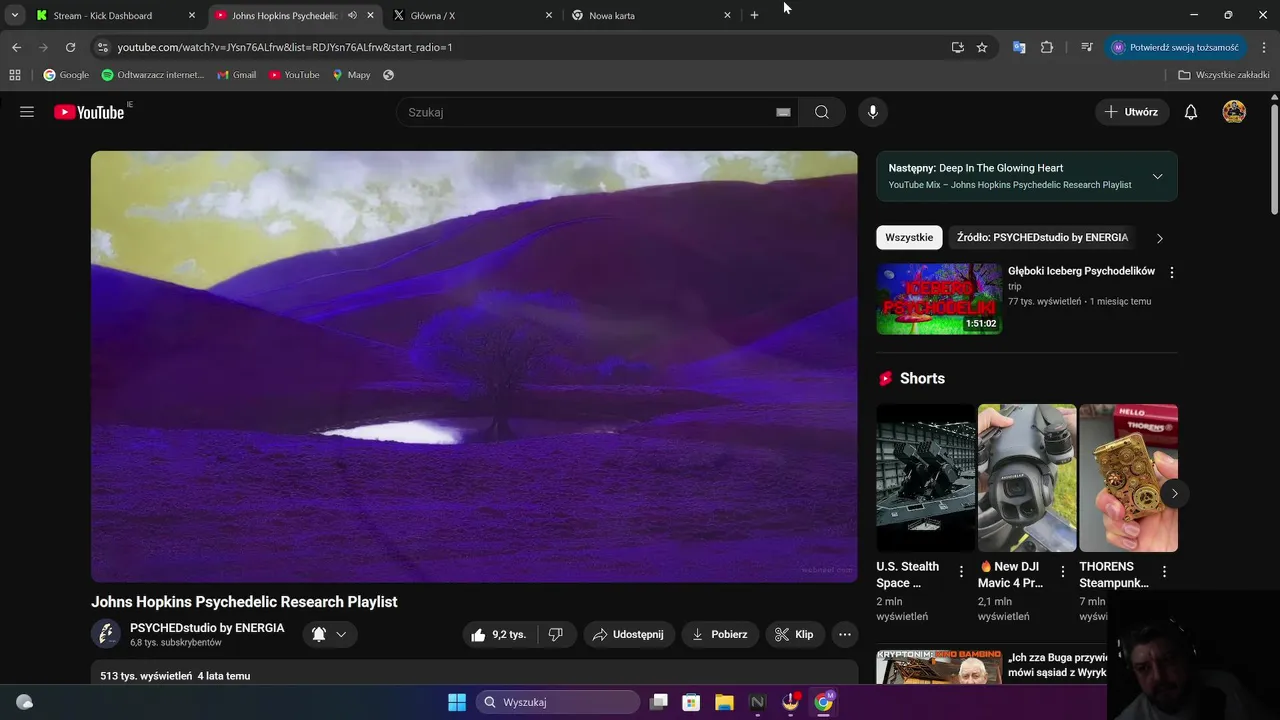Open options menu for Głęboki Iceberg Psychodelików
This screenshot has height=720, width=1280.
[1172, 272]
